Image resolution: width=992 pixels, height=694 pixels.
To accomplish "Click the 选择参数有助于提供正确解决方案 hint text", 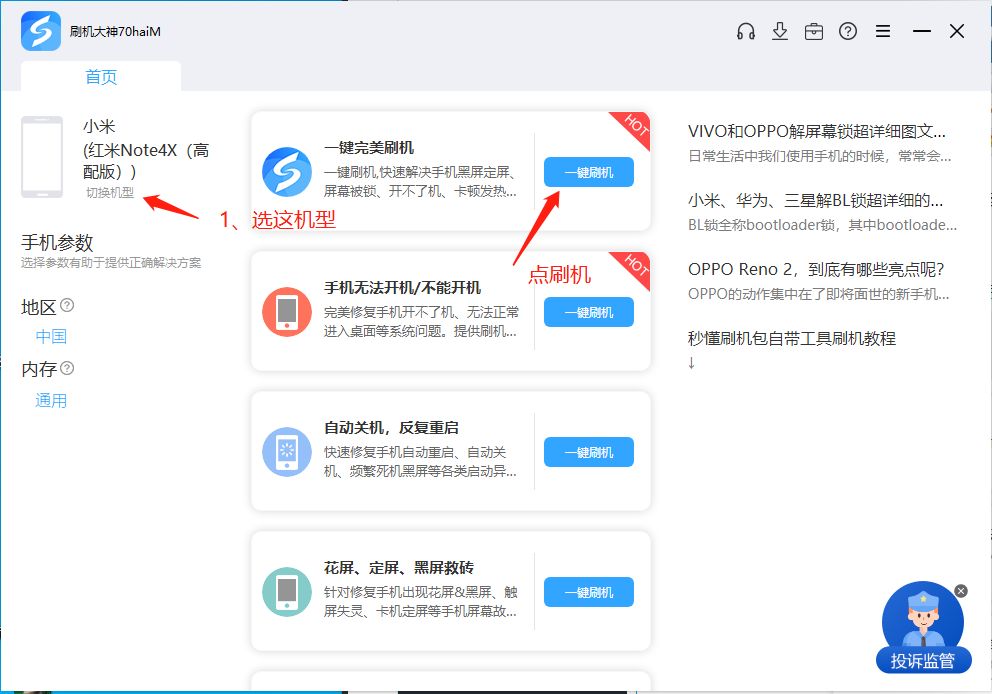I will point(111,263).
